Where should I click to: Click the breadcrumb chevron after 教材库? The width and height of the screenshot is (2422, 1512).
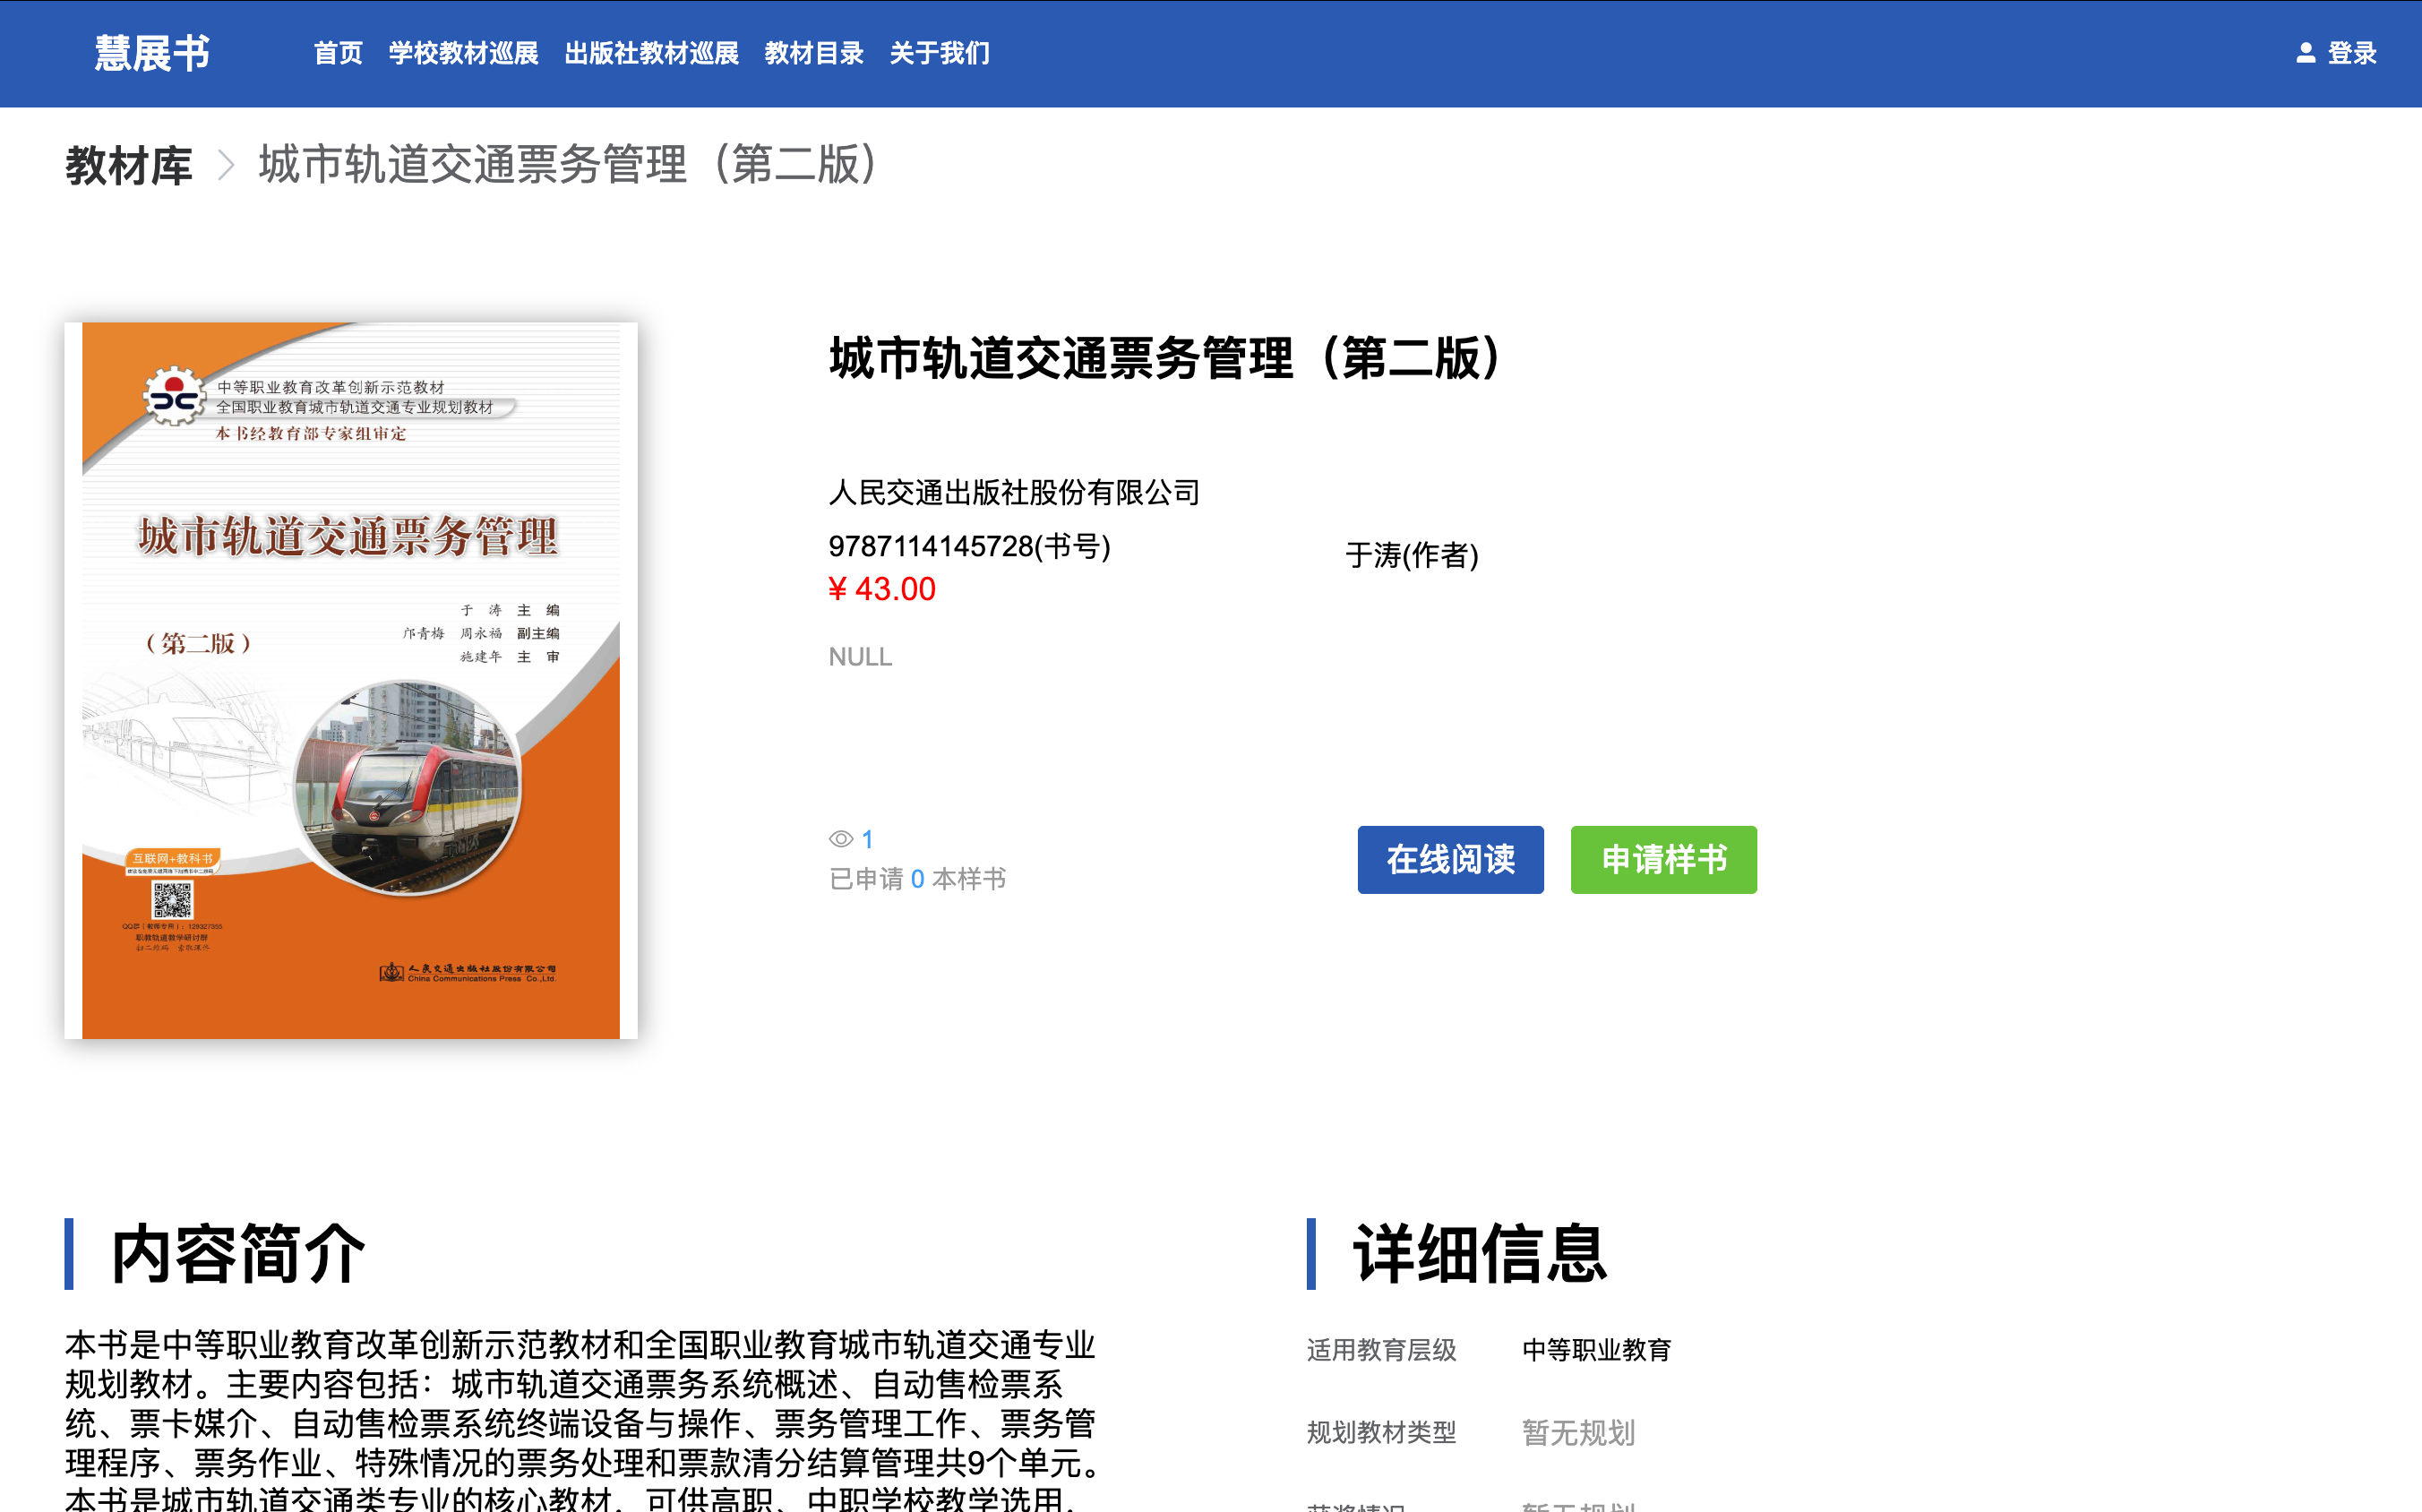(x=226, y=165)
